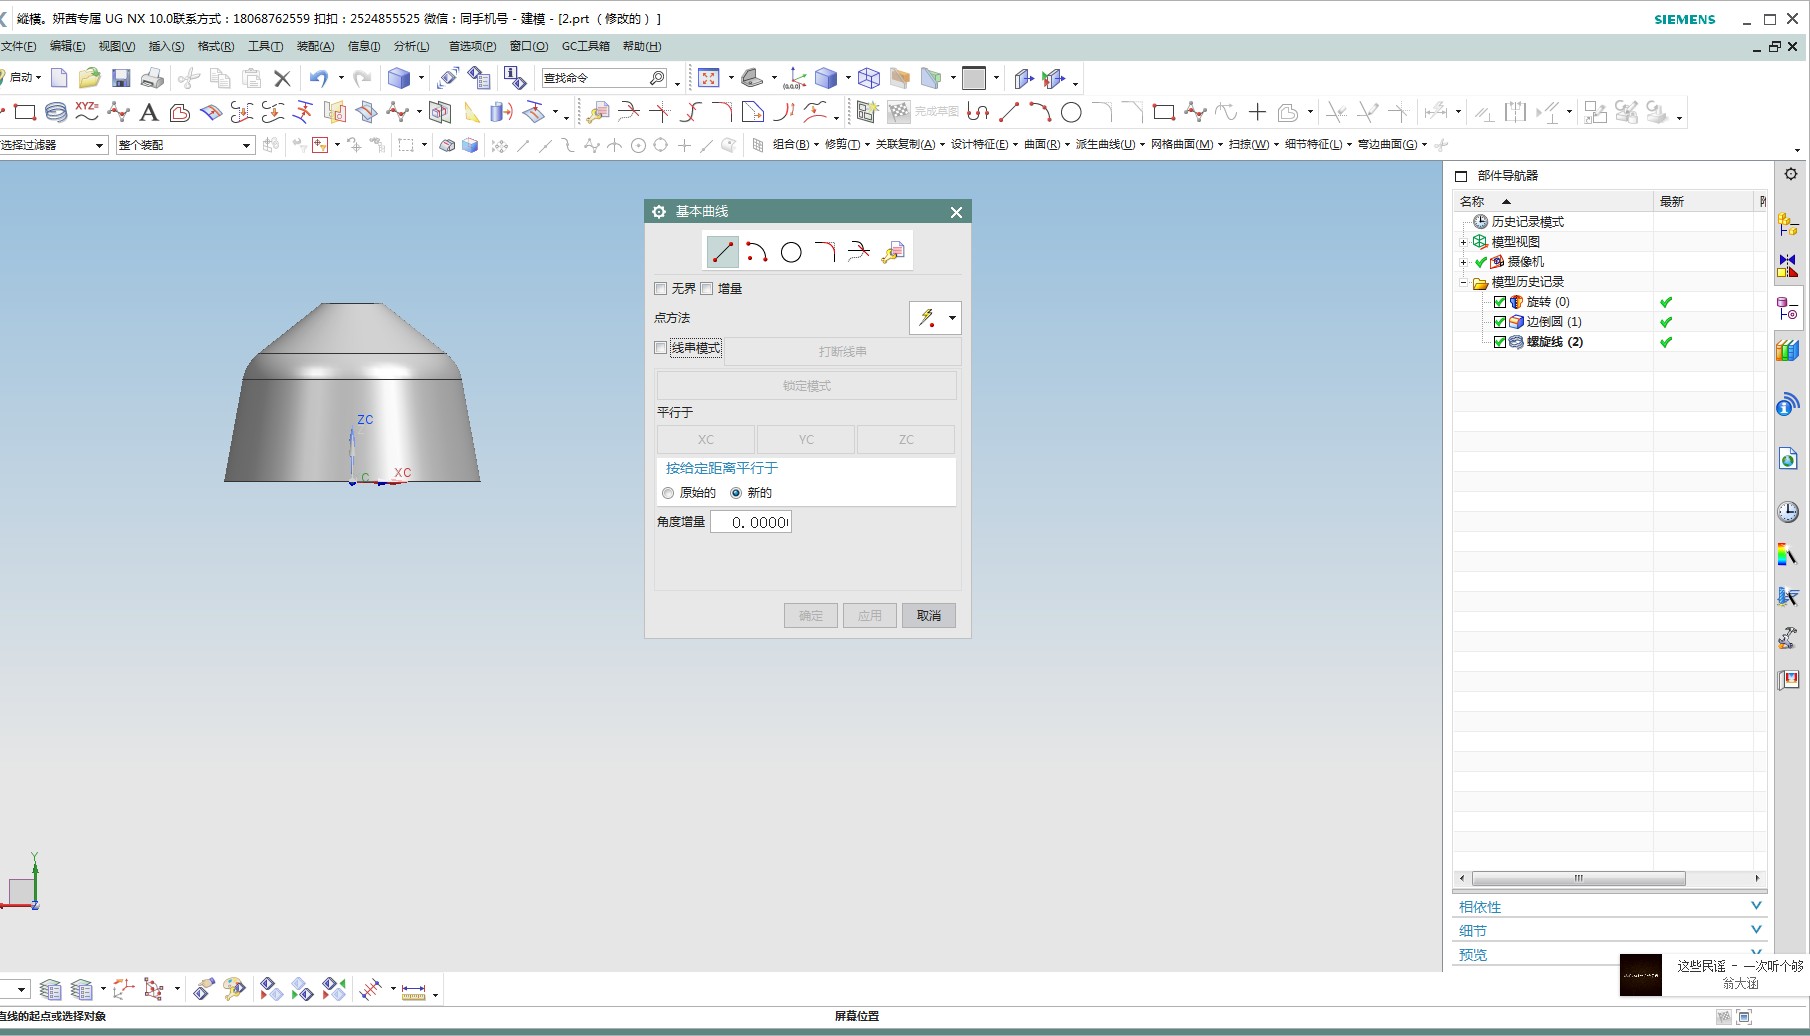1810x1036 pixels.
Task: Click the Fit view icon
Action: 709,78
